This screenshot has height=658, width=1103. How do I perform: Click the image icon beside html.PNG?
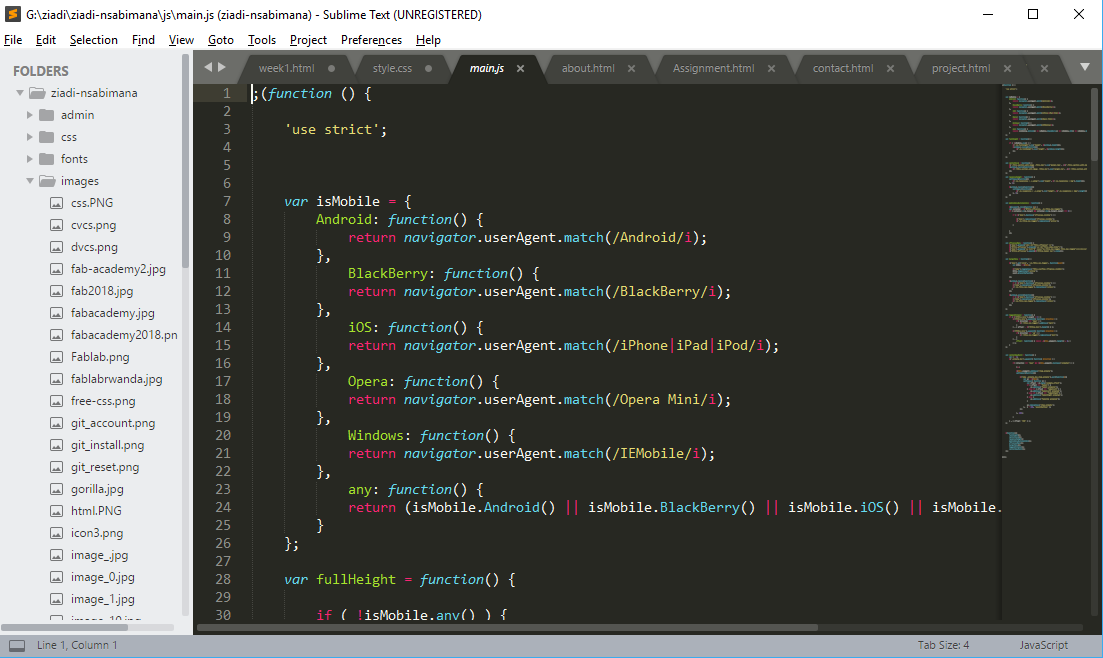[57, 510]
